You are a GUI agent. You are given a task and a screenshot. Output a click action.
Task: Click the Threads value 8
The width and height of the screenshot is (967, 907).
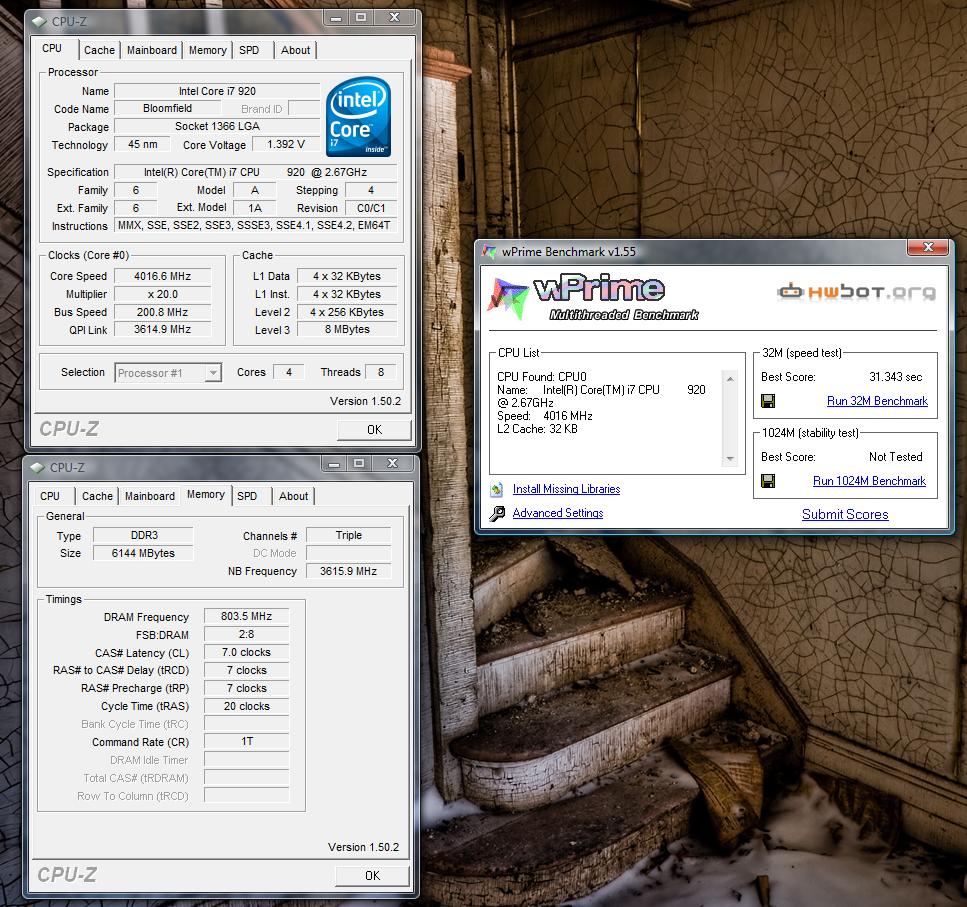tap(381, 372)
